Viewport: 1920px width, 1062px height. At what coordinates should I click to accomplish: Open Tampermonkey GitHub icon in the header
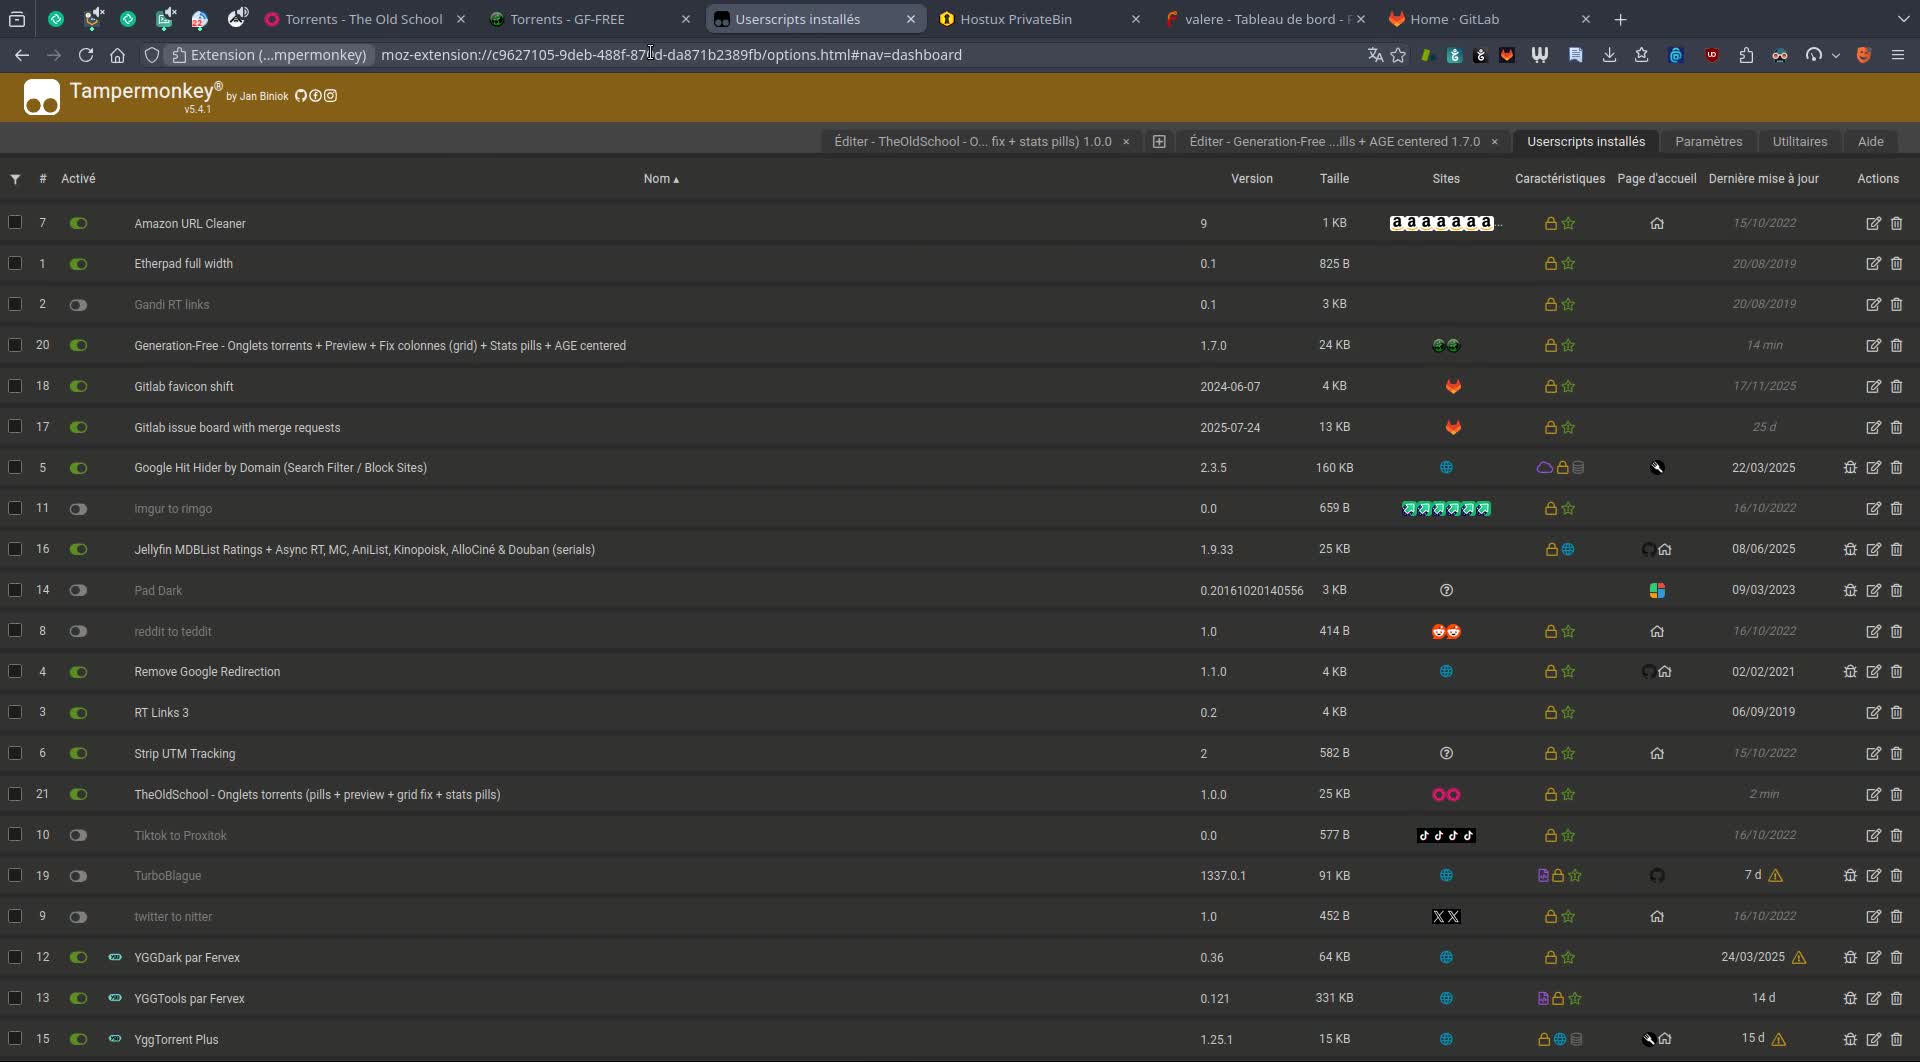[300, 96]
